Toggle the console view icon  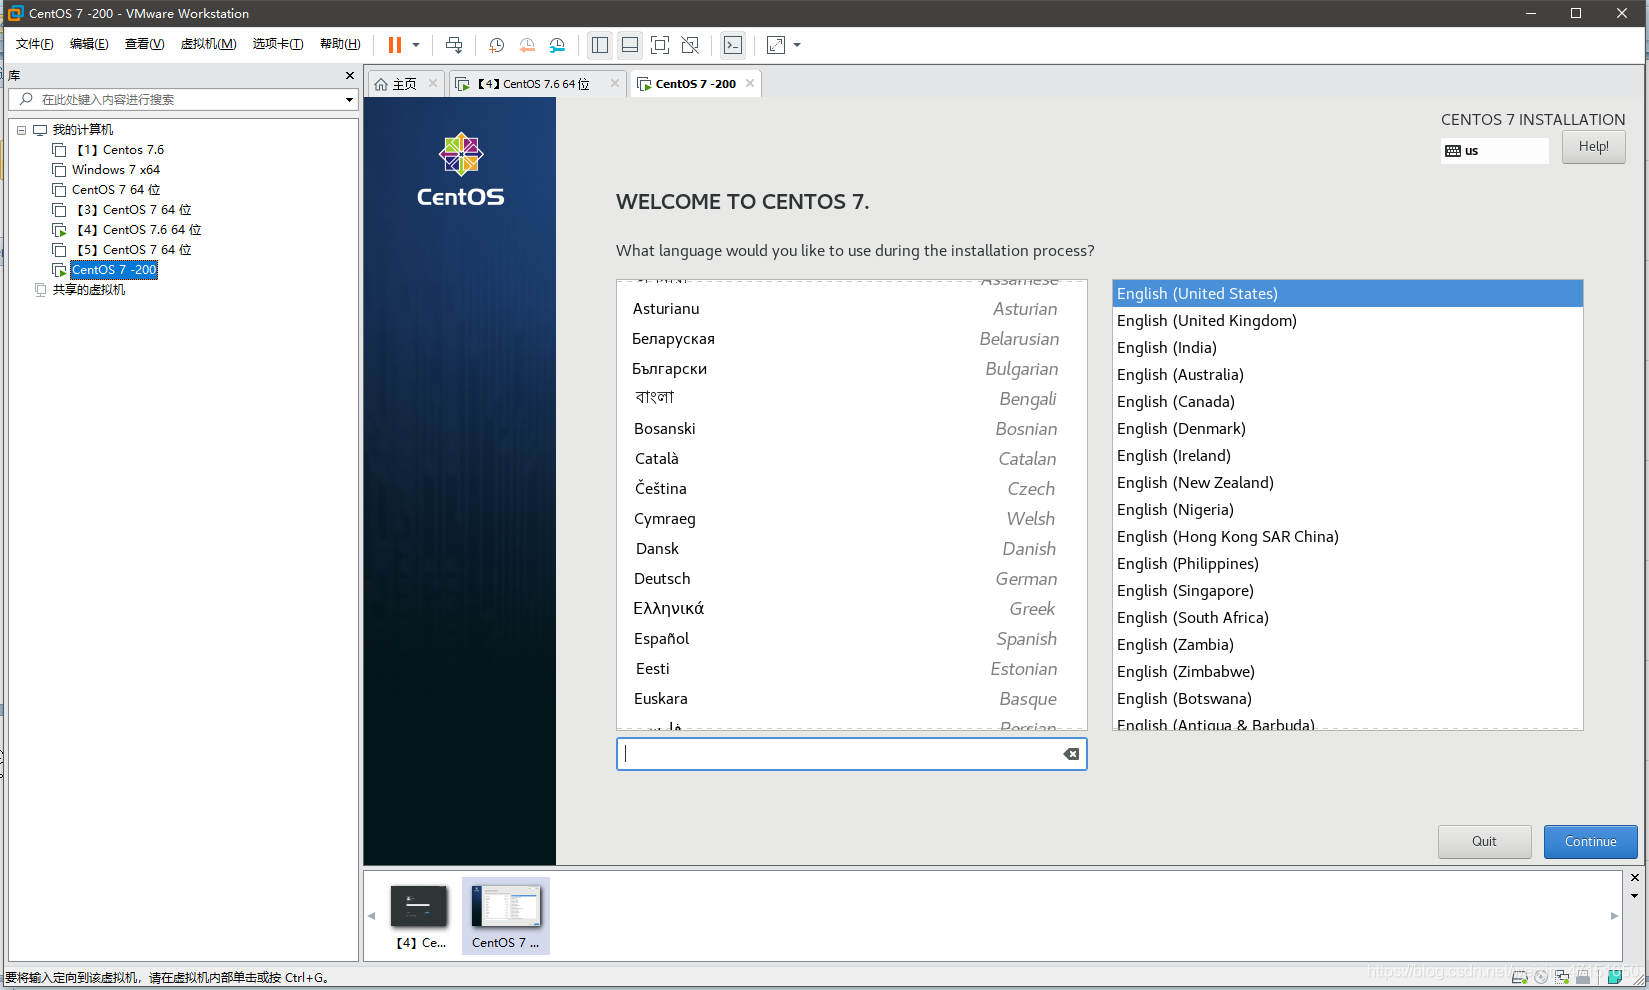coord(733,45)
